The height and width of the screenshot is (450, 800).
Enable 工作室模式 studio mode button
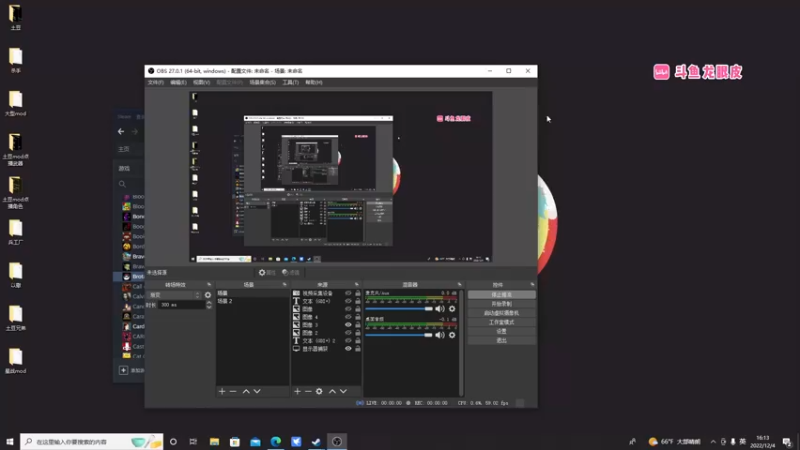point(502,322)
